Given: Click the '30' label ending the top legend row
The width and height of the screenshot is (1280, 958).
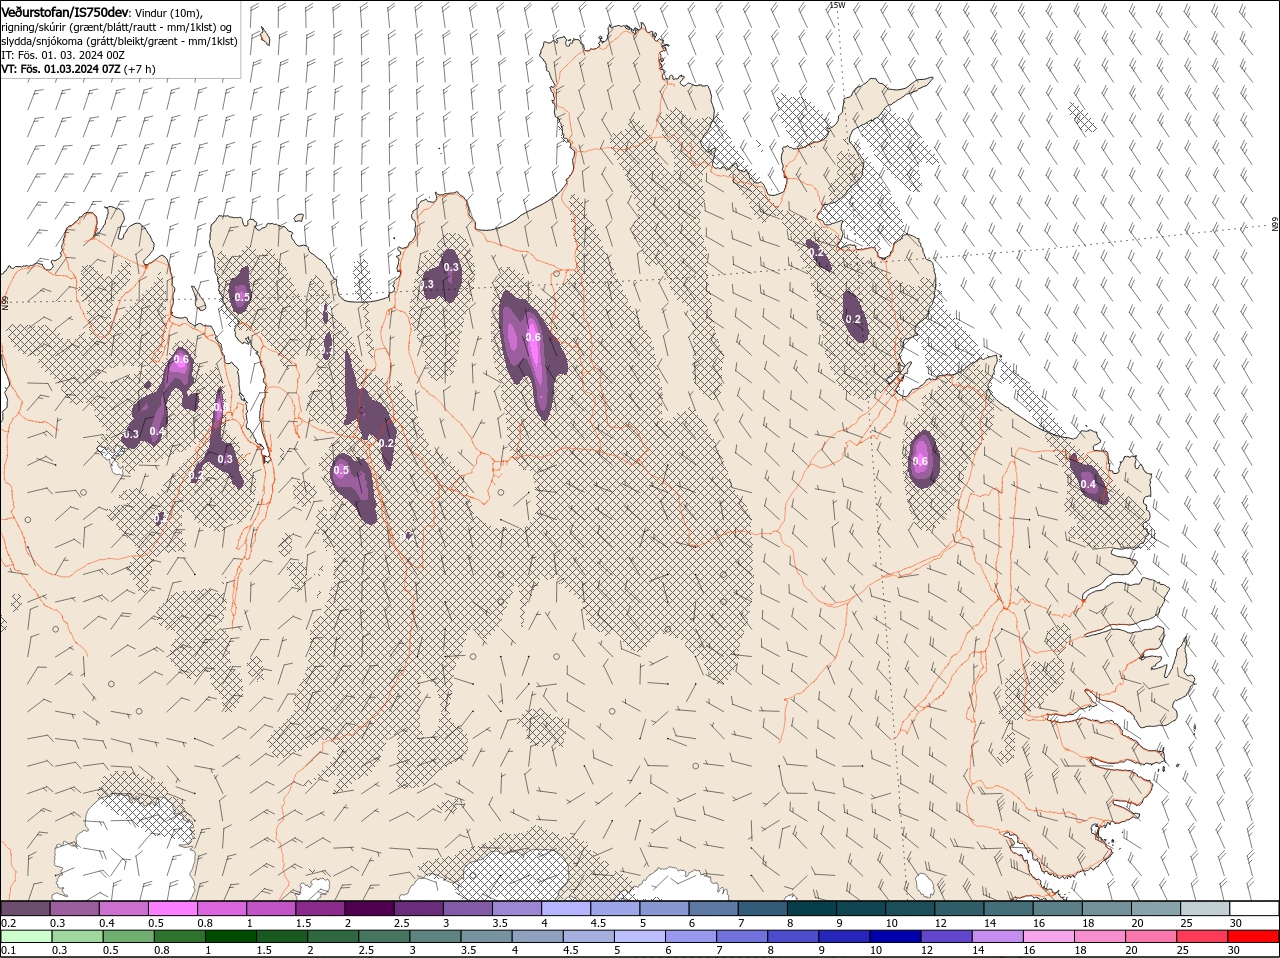Looking at the screenshot, I should pyautogui.click(x=1235, y=922).
